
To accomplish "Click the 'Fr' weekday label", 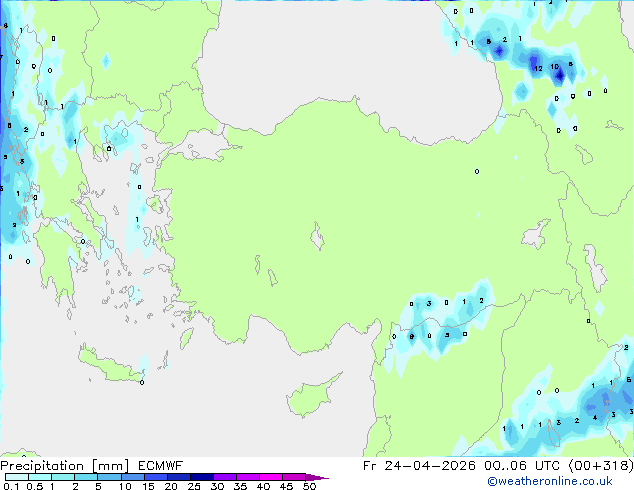I will click(x=369, y=466).
